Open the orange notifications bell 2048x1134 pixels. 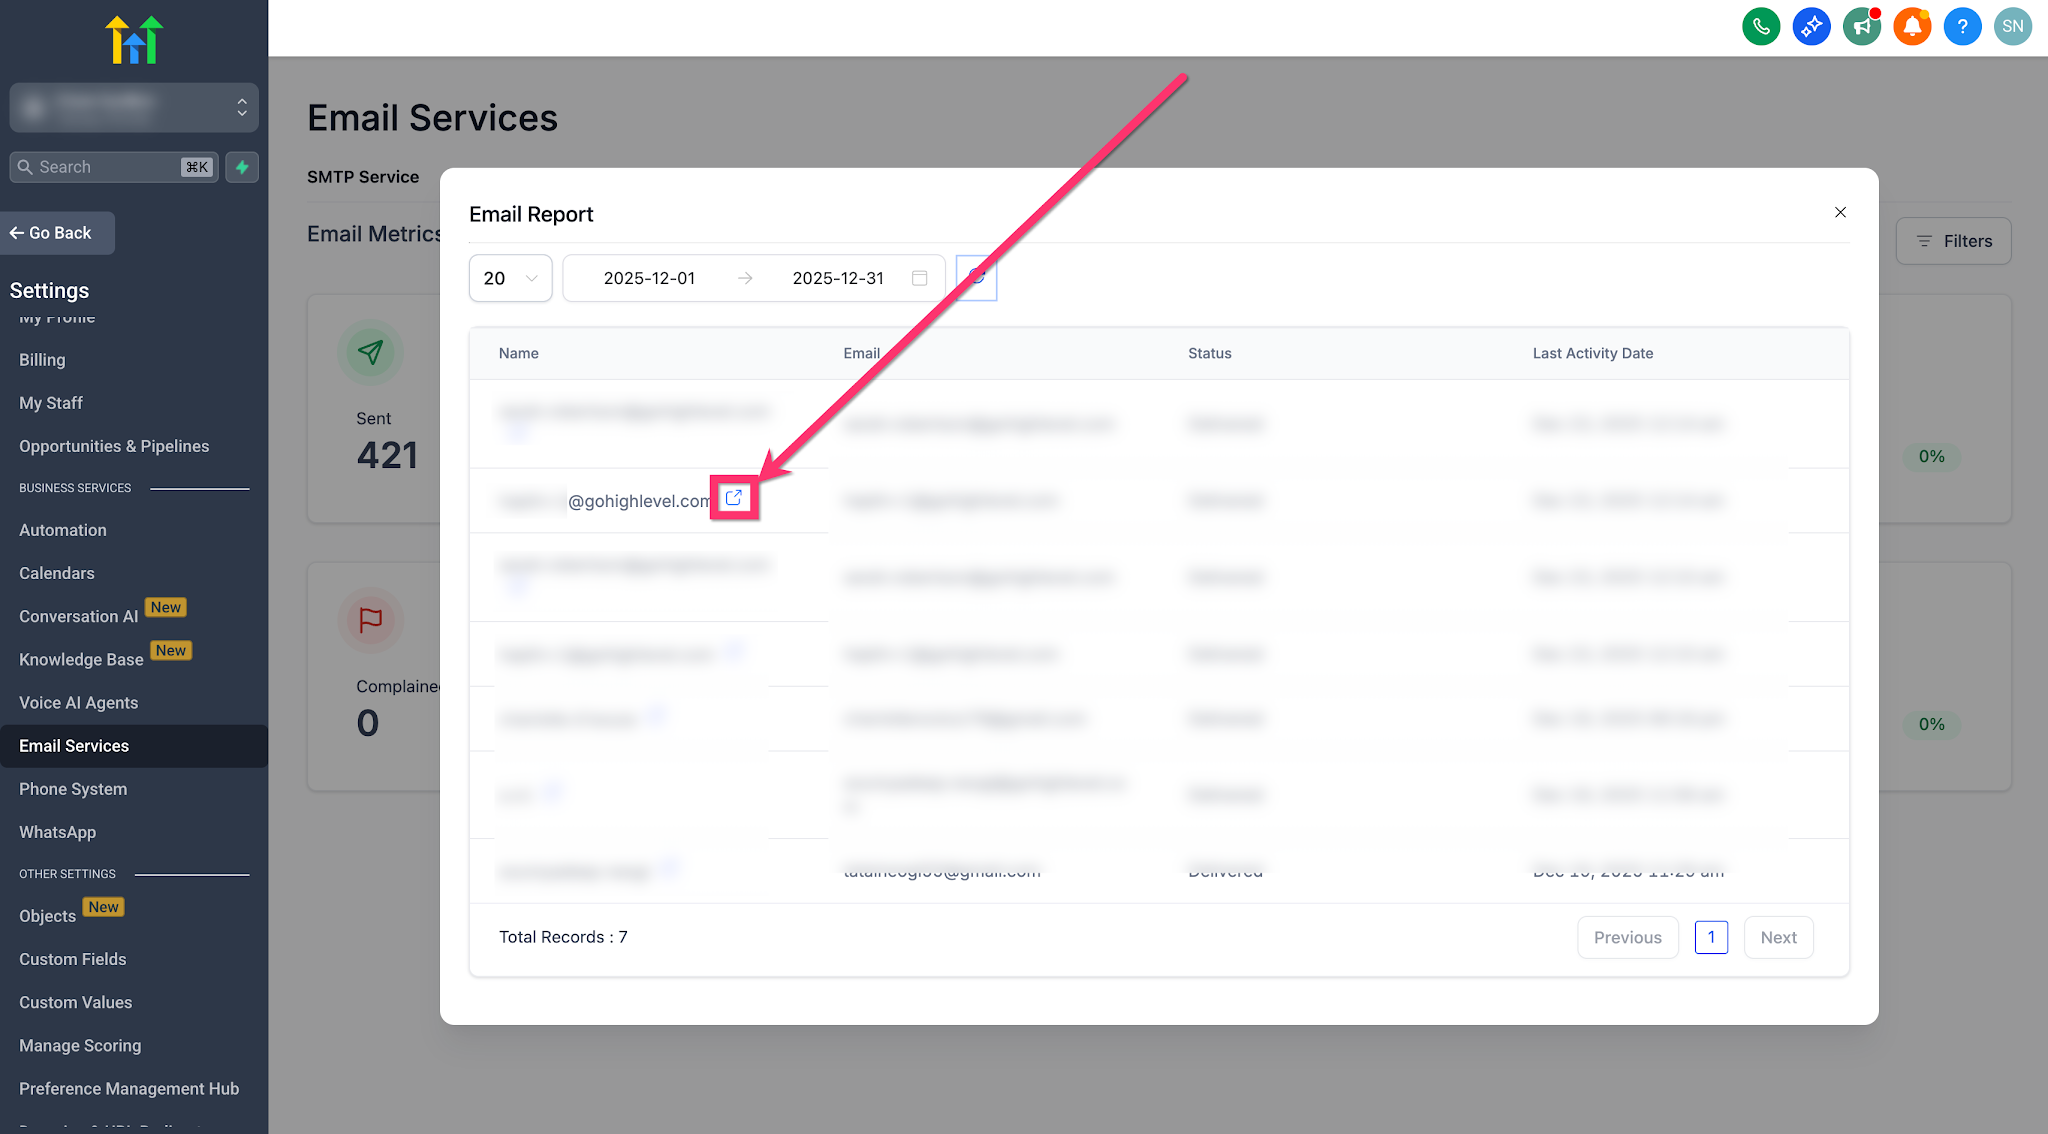tap(1912, 27)
